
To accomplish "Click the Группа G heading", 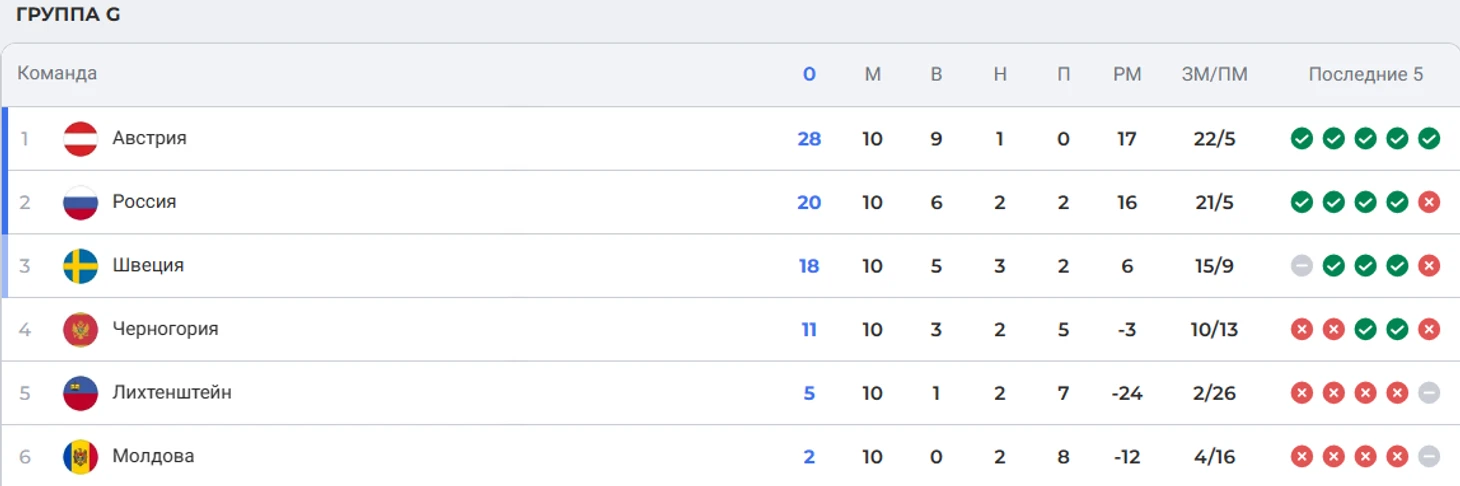I will point(68,16).
